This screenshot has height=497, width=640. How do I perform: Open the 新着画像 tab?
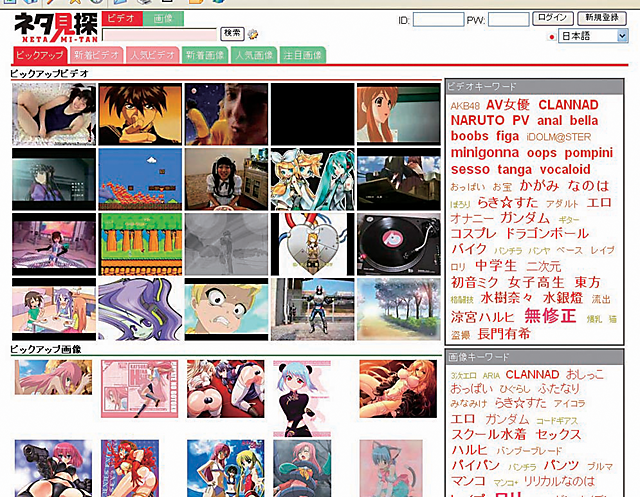click(205, 55)
